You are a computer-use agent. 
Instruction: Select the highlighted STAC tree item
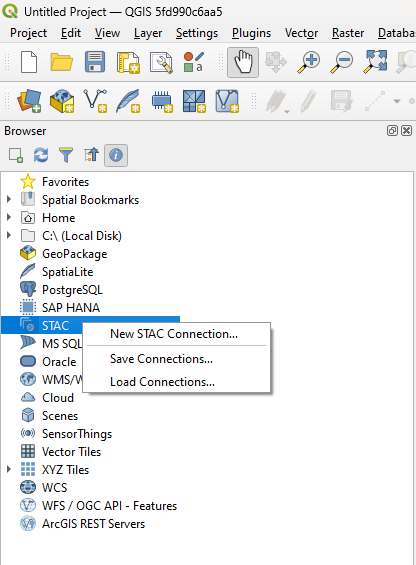pyautogui.click(x=55, y=325)
